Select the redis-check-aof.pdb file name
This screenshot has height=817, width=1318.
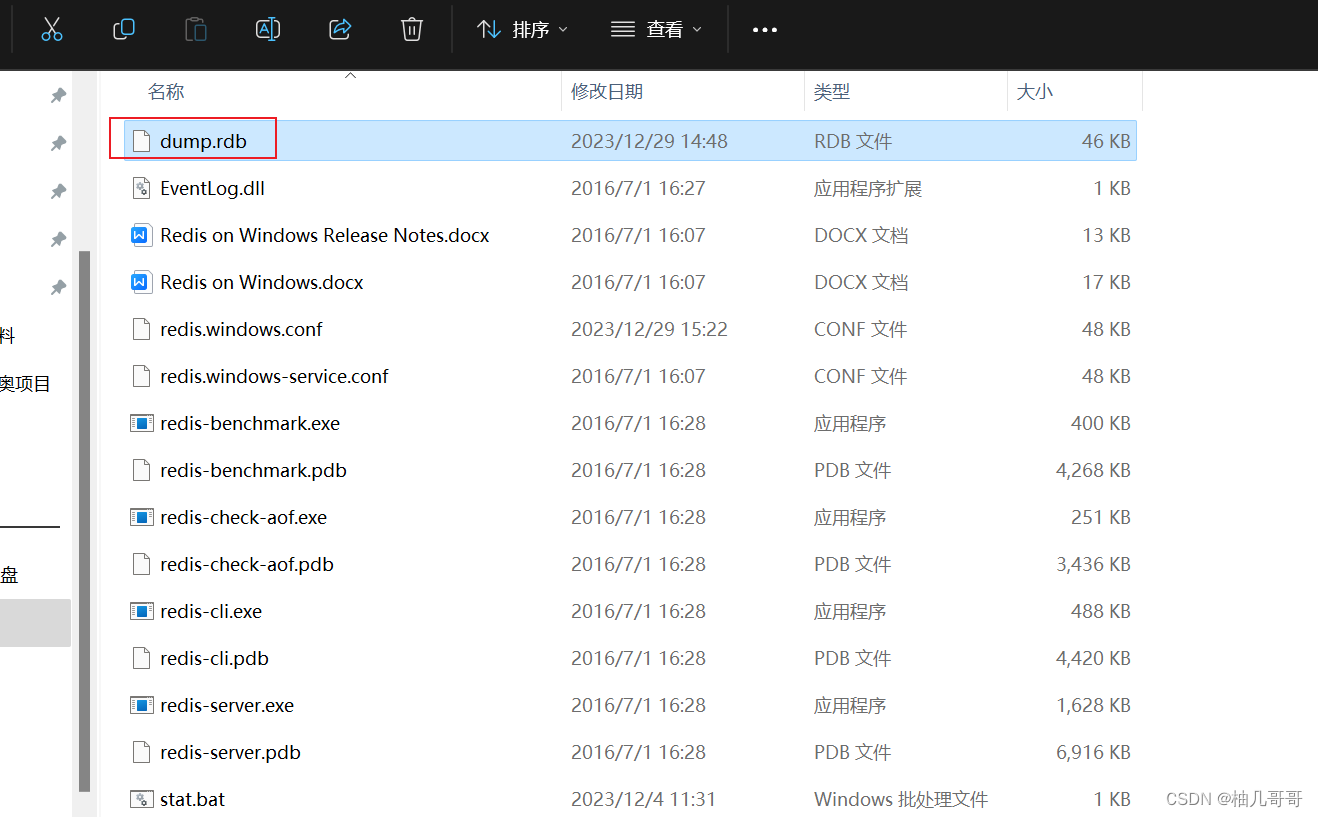tap(247, 564)
